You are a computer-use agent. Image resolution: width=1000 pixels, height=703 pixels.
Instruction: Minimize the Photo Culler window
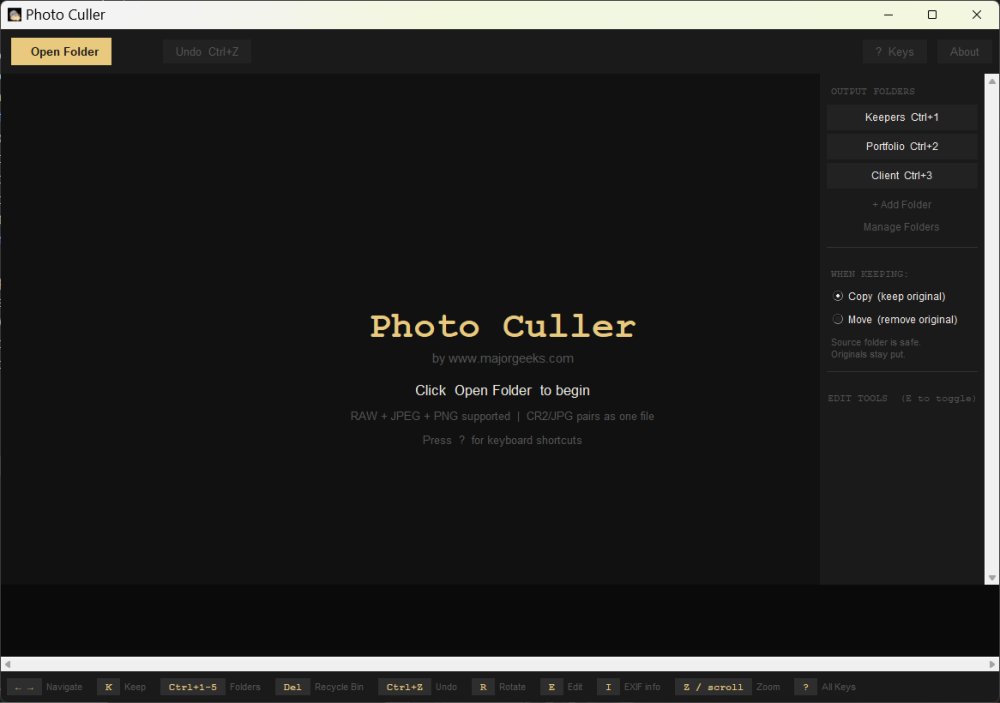[888, 15]
